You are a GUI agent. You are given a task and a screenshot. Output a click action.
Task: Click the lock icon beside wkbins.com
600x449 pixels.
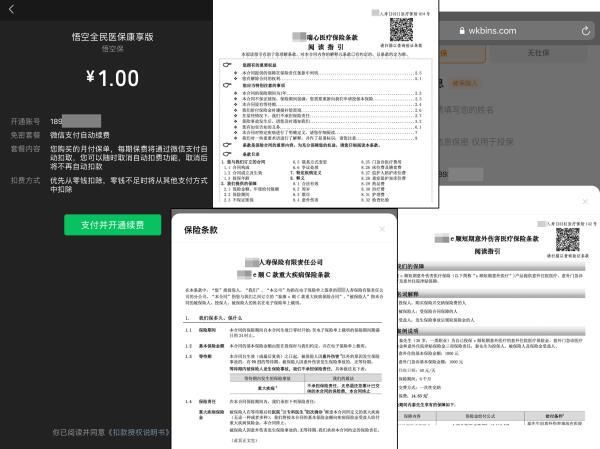pos(462,31)
